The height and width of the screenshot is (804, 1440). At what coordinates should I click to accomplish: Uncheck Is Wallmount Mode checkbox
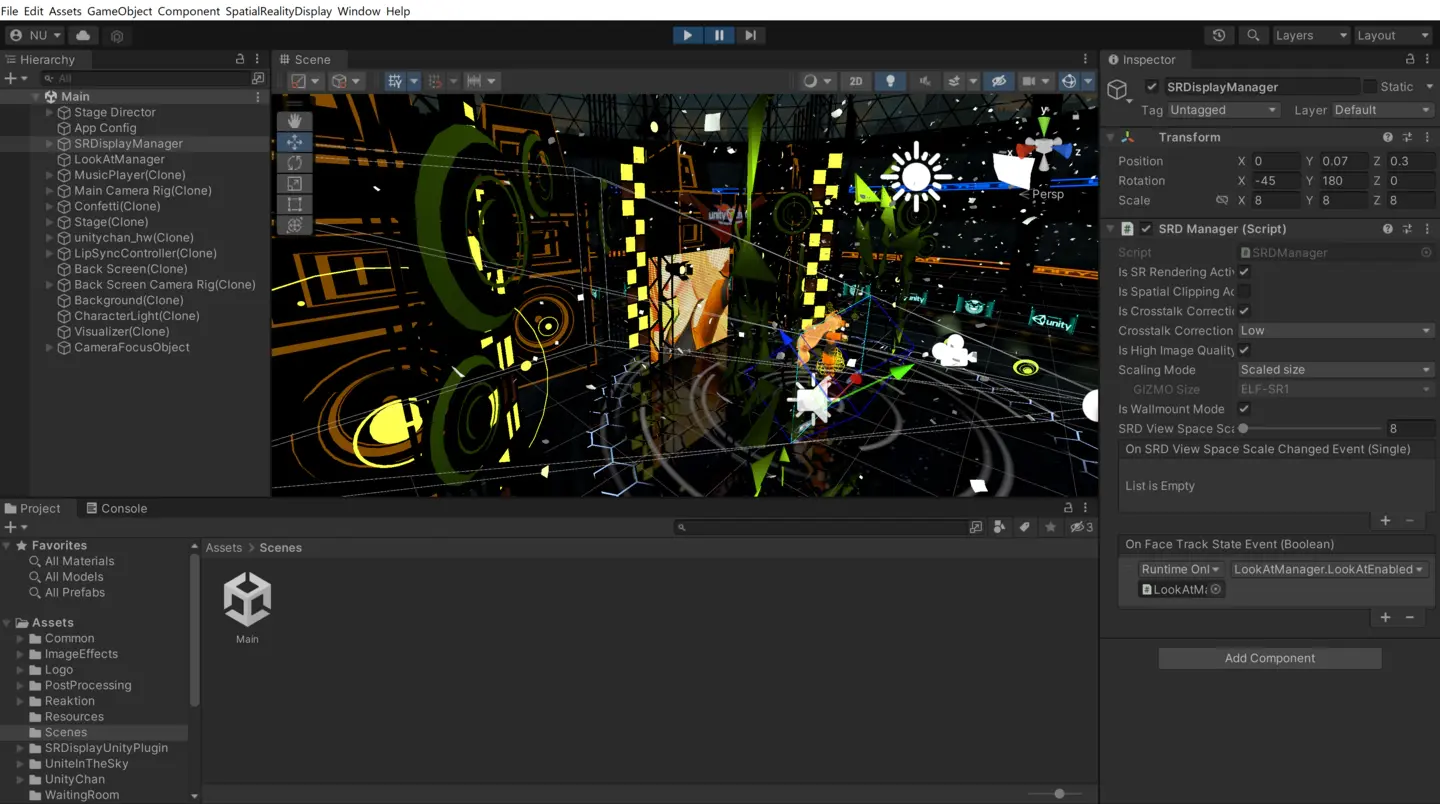[x=1244, y=409]
